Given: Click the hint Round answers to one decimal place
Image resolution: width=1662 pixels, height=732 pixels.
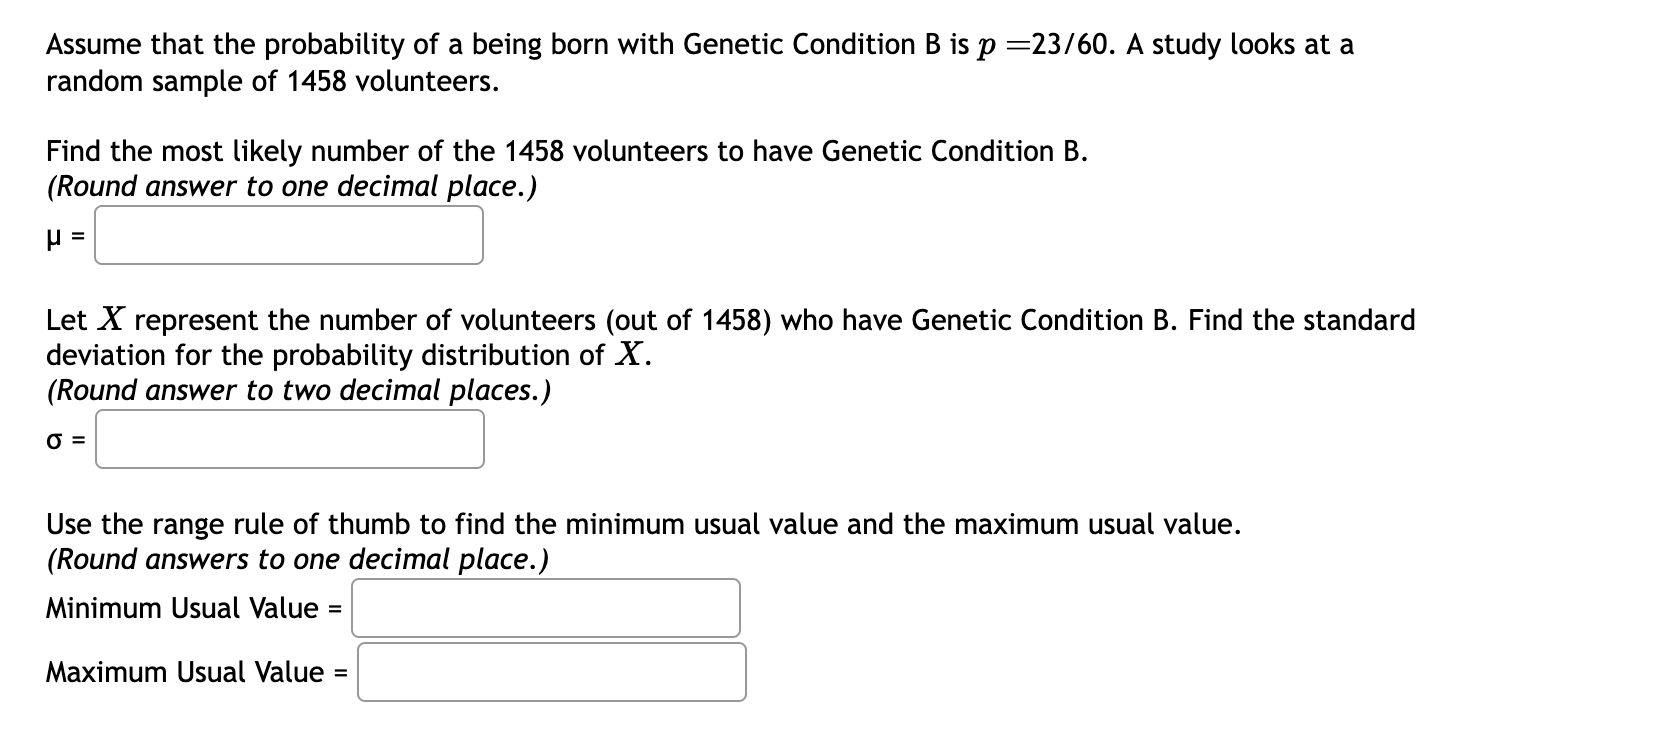Looking at the screenshot, I should [298, 559].
